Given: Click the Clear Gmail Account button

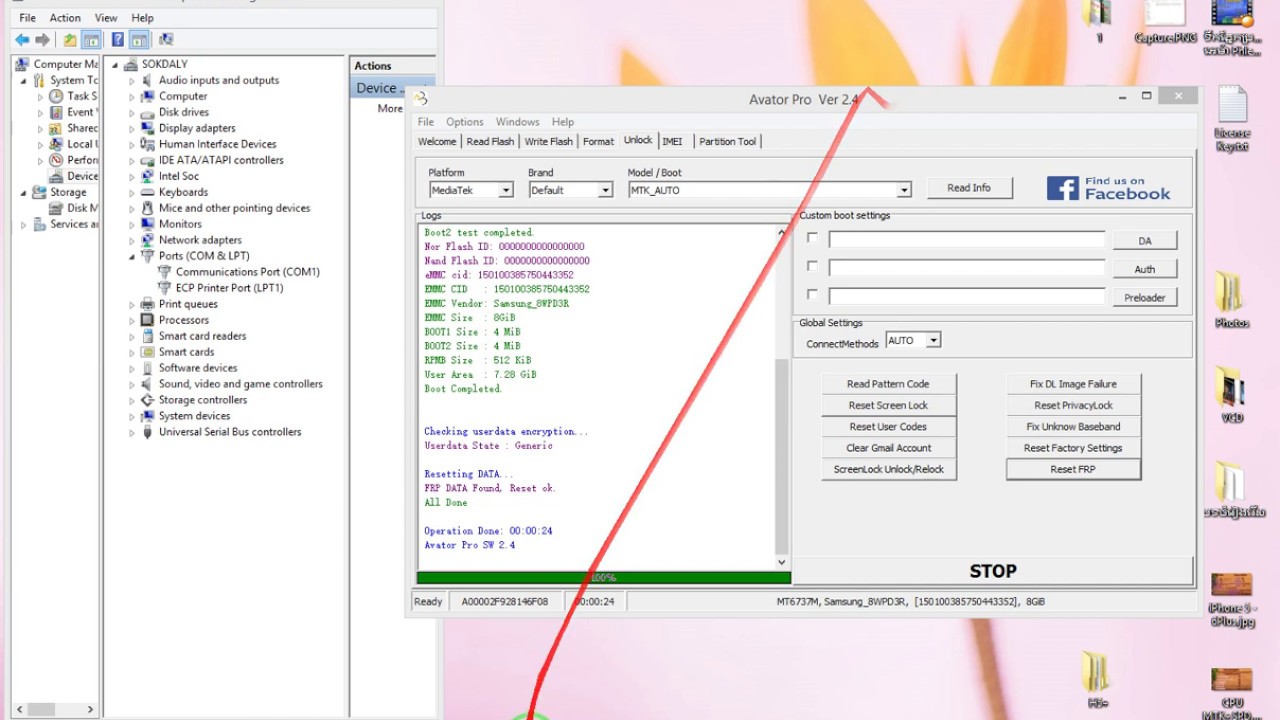Looking at the screenshot, I should (888, 448).
